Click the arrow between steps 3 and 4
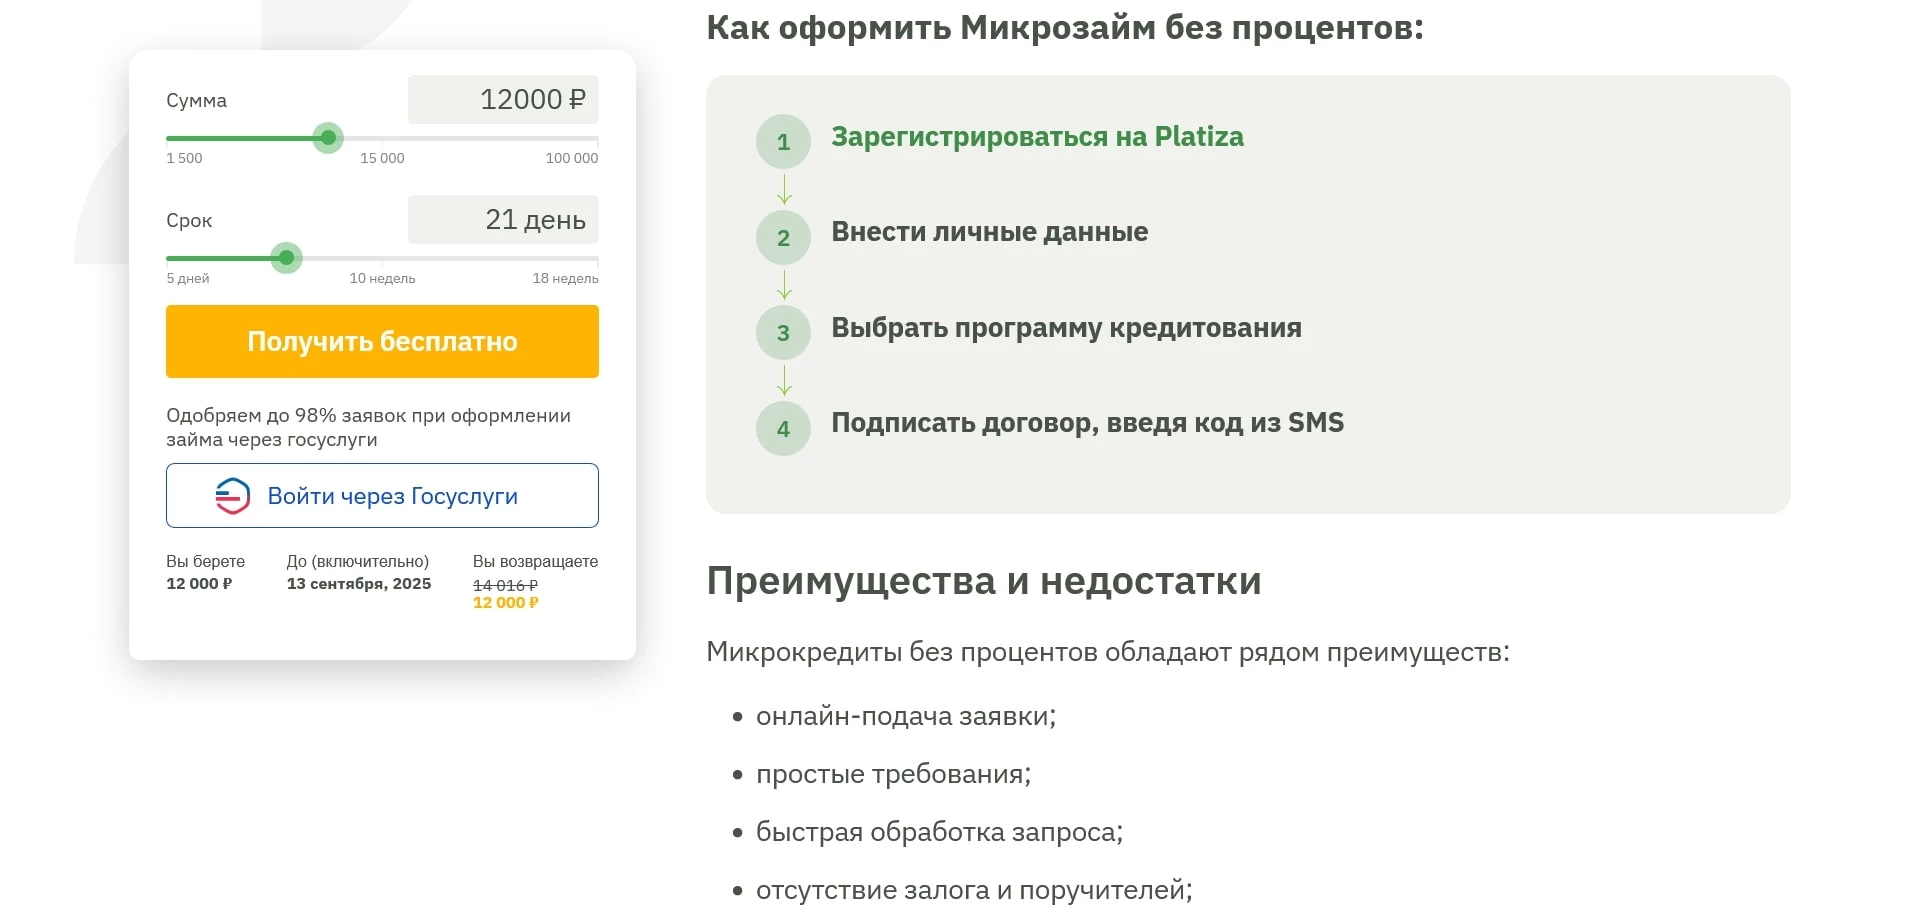The width and height of the screenshot is (1920, 913). point(787,379)
